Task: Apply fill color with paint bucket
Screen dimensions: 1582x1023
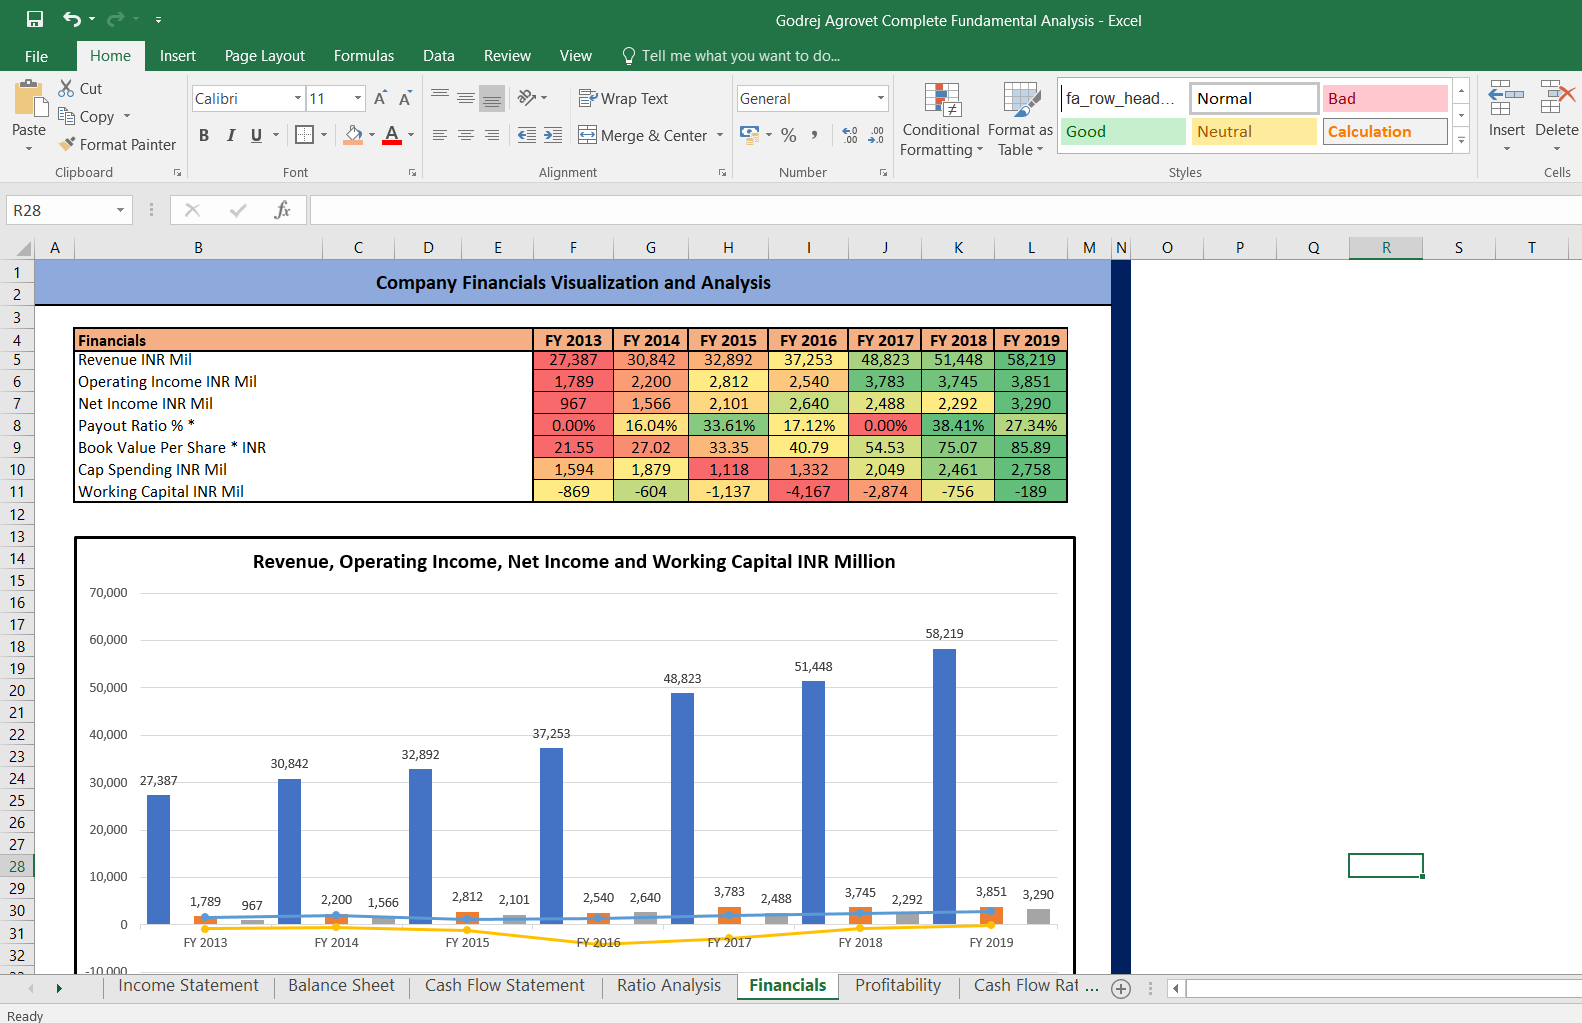Action: pos(353,134)
